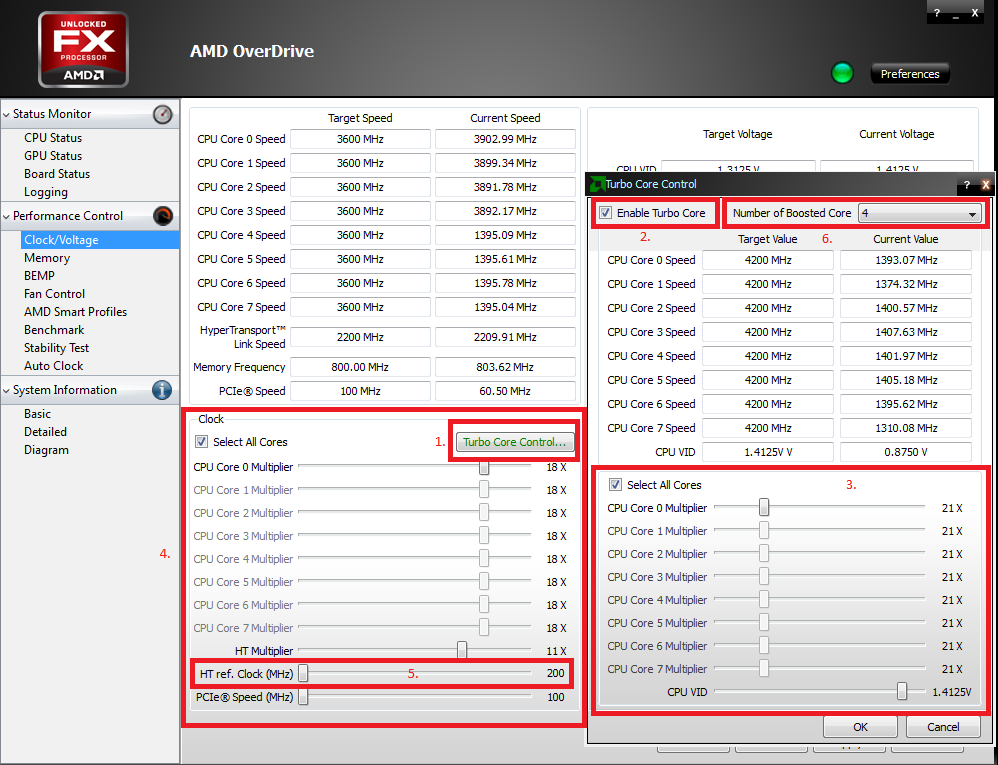The width and height of the screenshot is (998, 765).
Task: Click CPU Core 7 current value 1310.08 MHz
Action: pyautogui.click(x=906, y=428)
